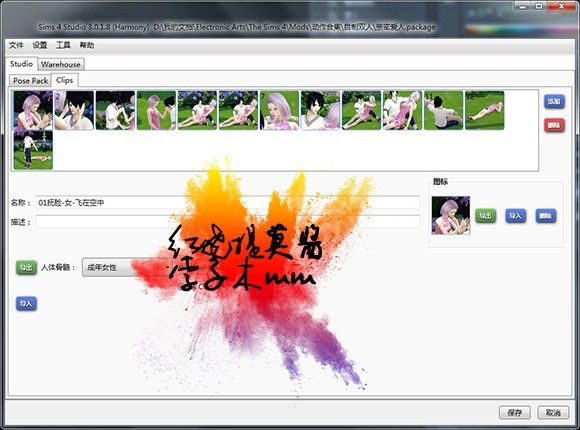The image size is (580, 430).
Task: Open the 文件 menu
Action: point(16,45)
